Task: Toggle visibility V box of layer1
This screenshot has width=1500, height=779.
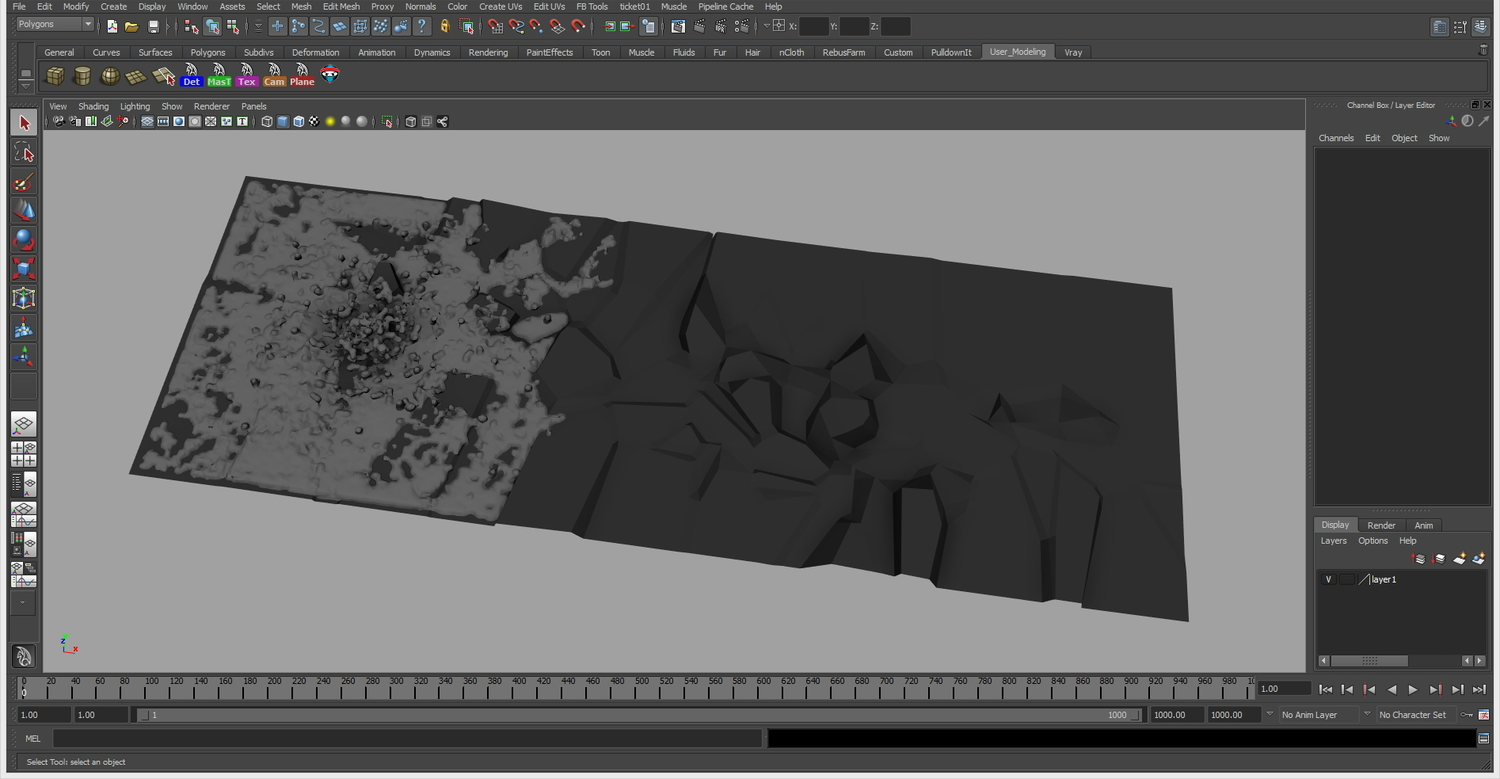Action: tap(1328, 579)
